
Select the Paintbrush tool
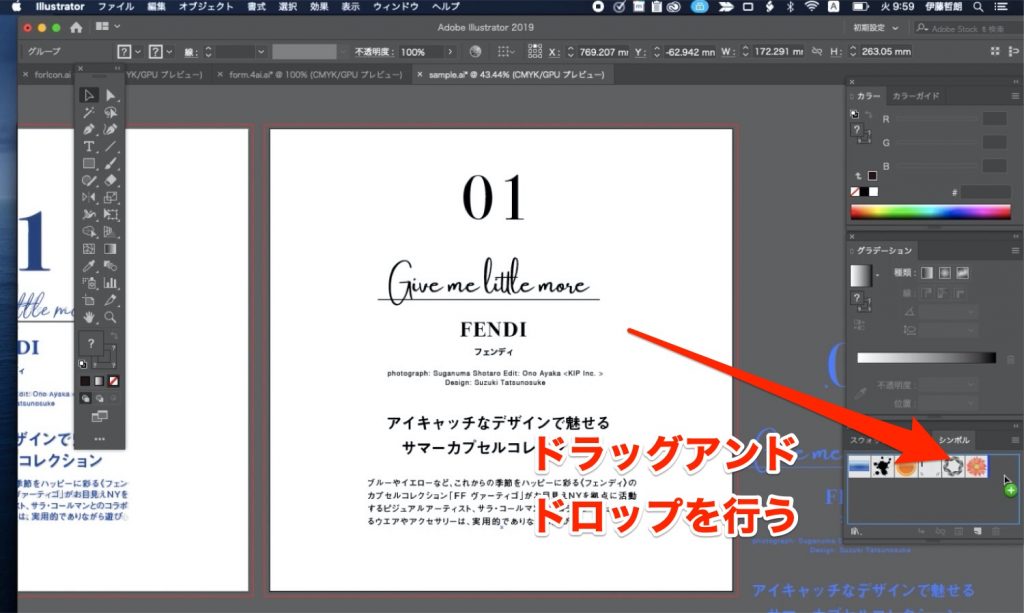pyautogui.click(x=110, y=163)
